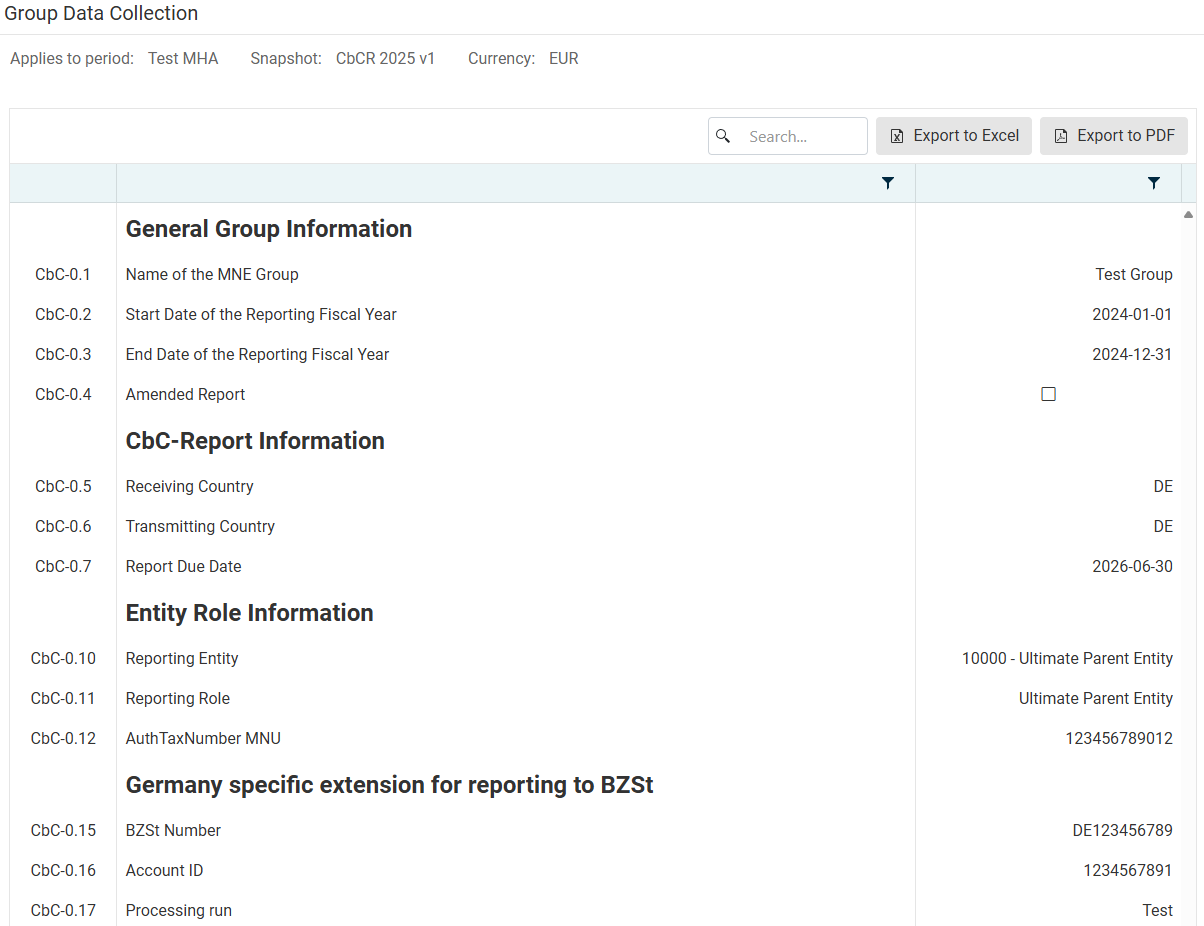Select the Reporting Entity value cell
This screenshot has height=926, width=1204.
[1067, 658]
